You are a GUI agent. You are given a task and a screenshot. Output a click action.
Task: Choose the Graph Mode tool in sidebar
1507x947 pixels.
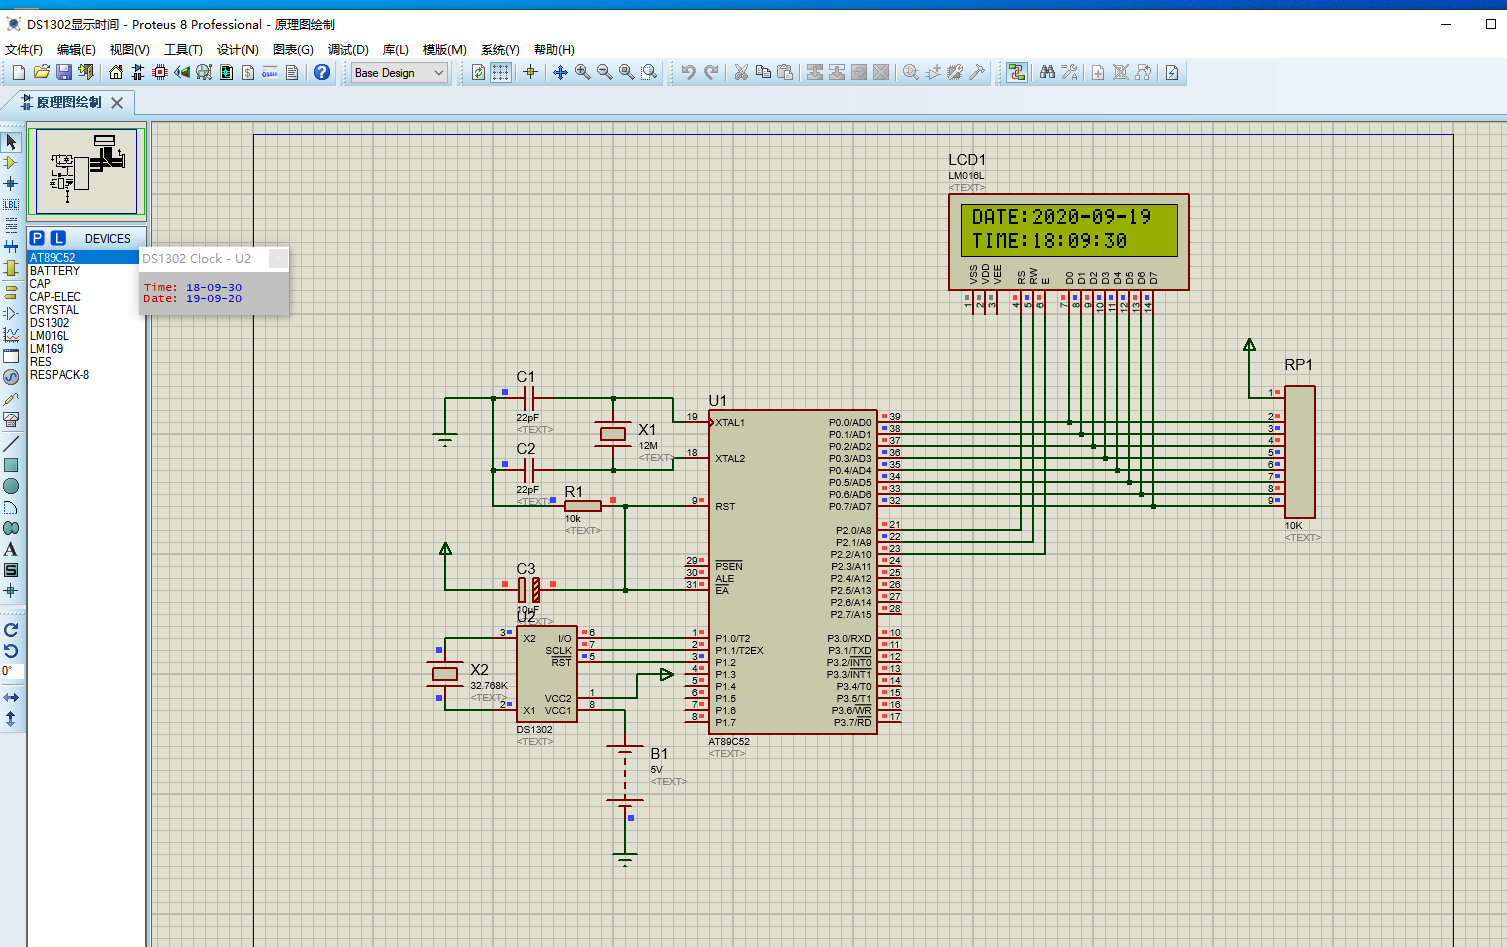pyautogui.click(x=11, y=335)
